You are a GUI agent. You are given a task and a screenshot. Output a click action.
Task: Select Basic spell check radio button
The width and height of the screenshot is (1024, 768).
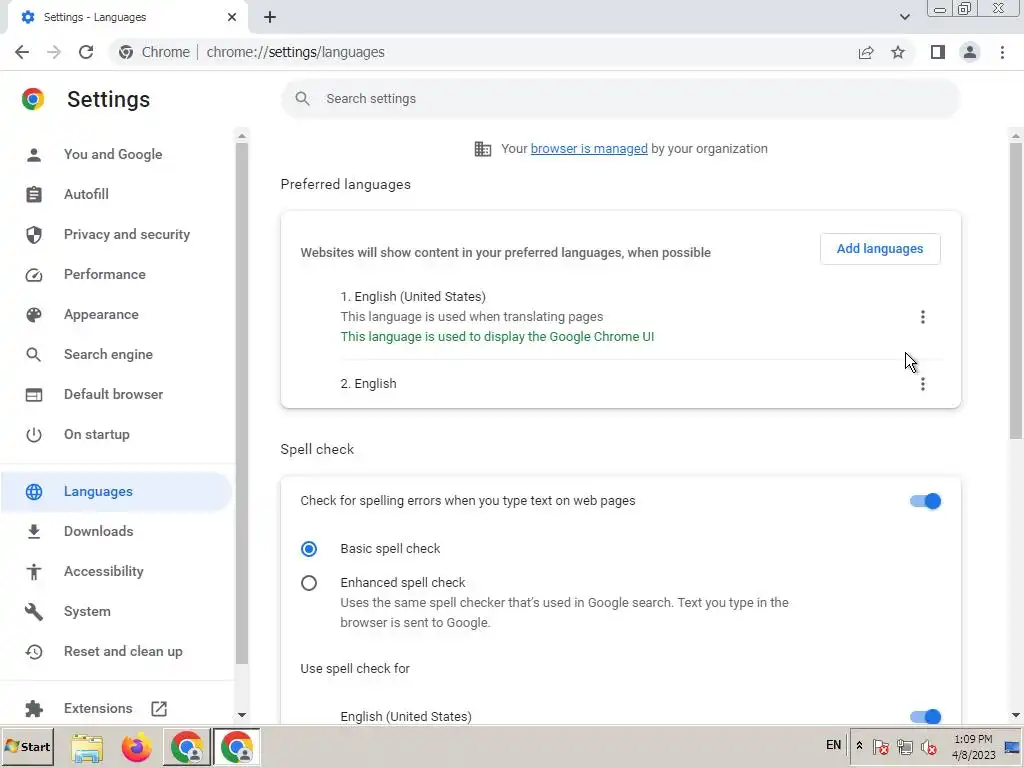point(309,549)
